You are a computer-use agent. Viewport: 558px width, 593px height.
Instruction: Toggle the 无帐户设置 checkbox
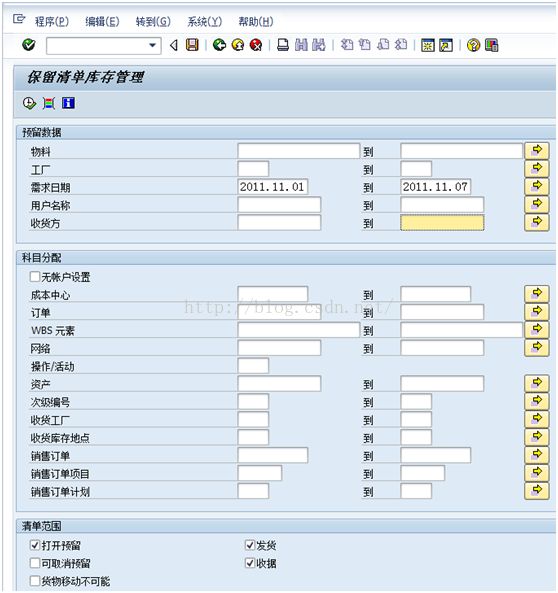pyautogui.click(x=34, y=276)
